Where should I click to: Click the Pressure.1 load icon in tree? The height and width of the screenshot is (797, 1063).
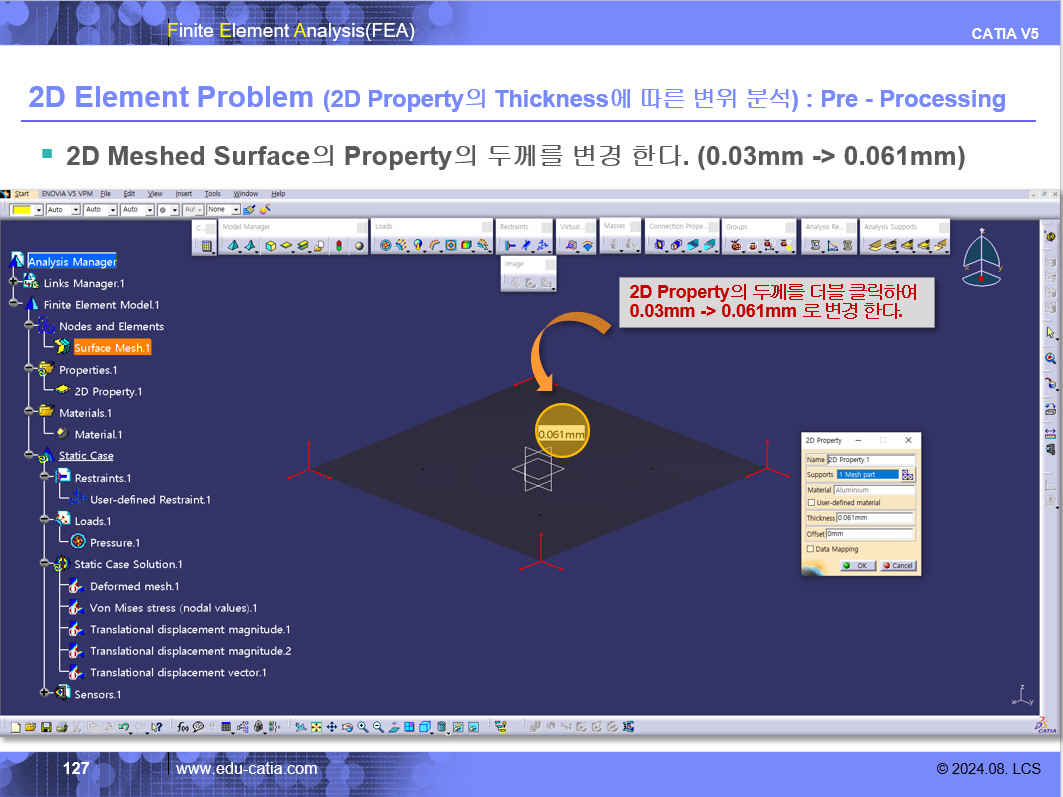click(78, 542)
